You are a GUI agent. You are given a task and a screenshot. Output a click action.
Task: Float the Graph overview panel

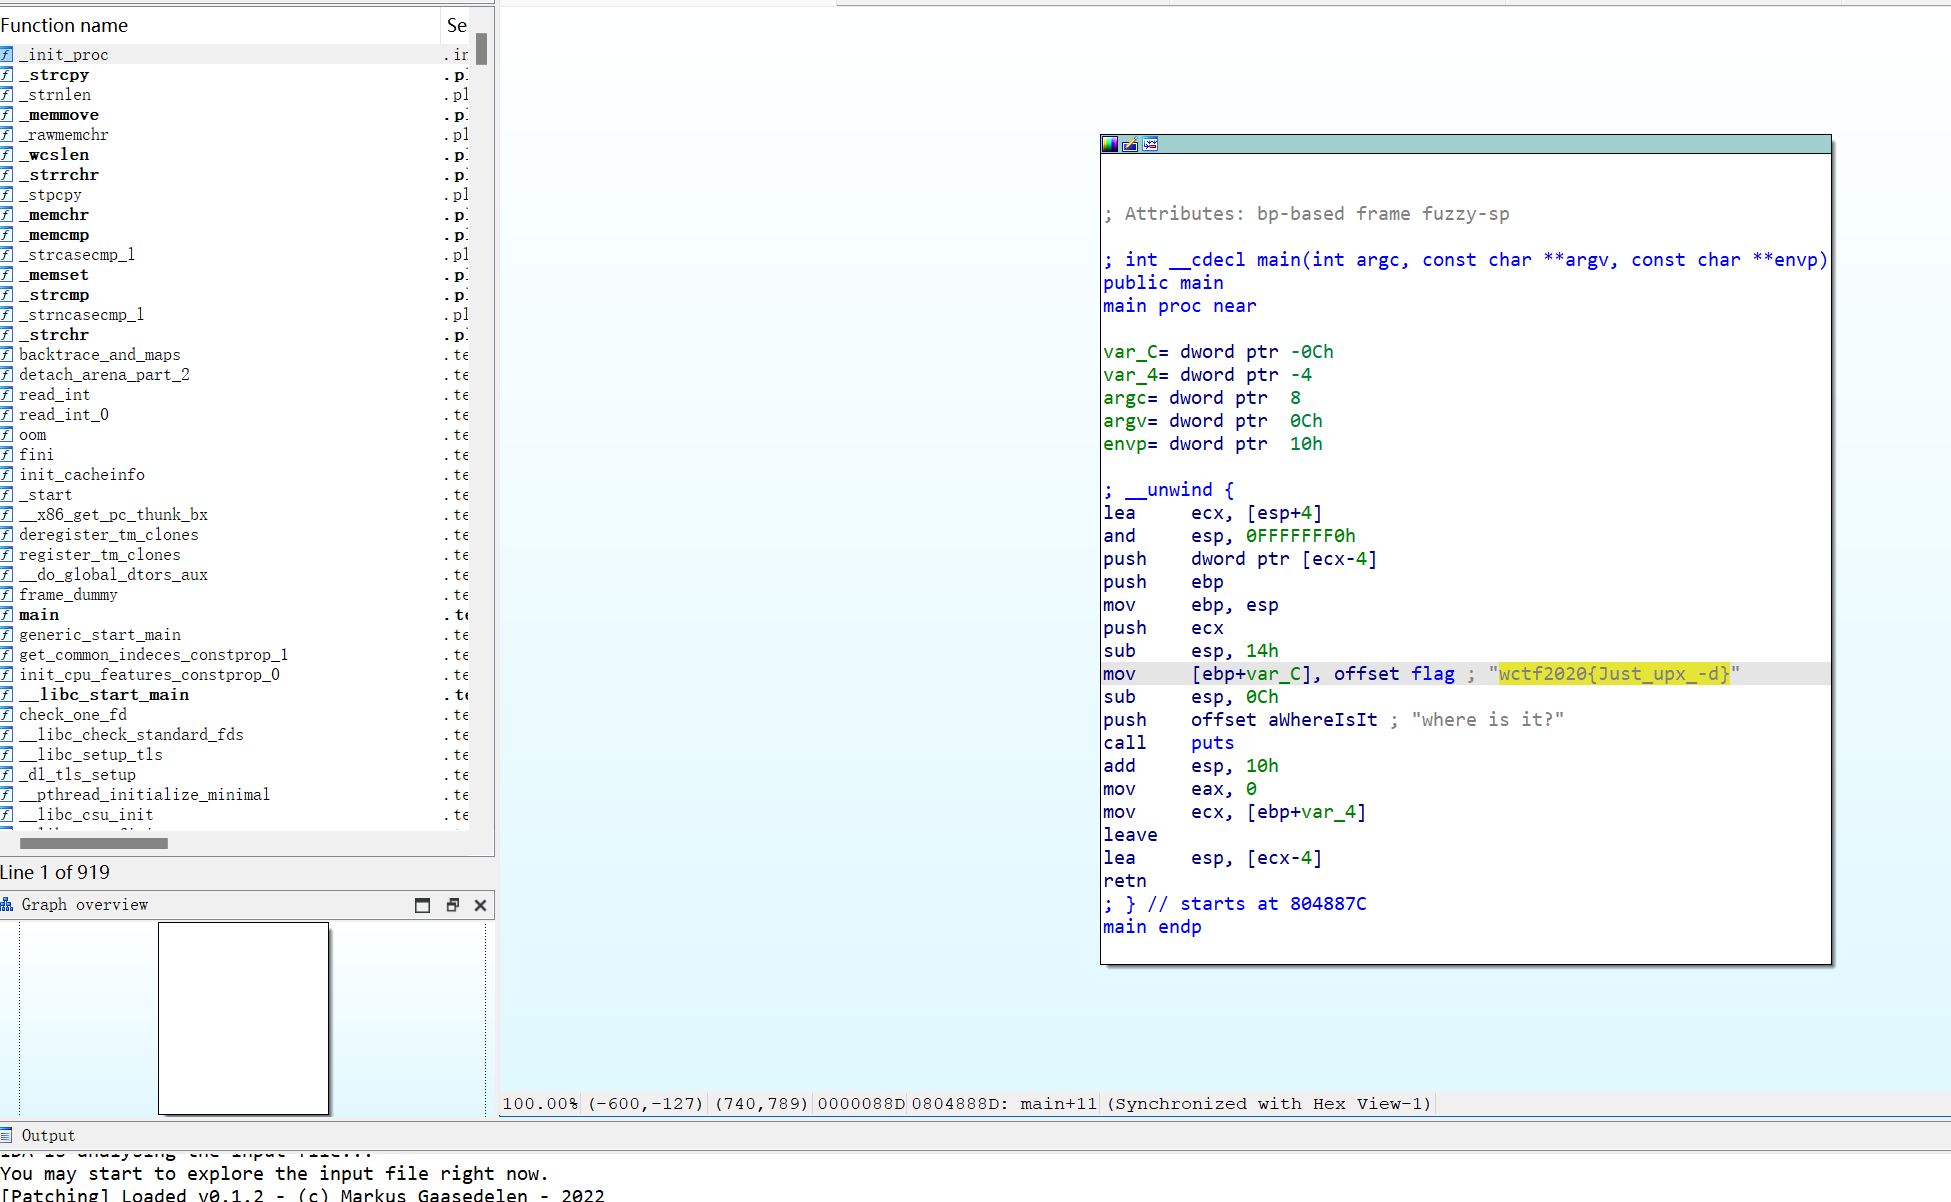click(452, 905)
